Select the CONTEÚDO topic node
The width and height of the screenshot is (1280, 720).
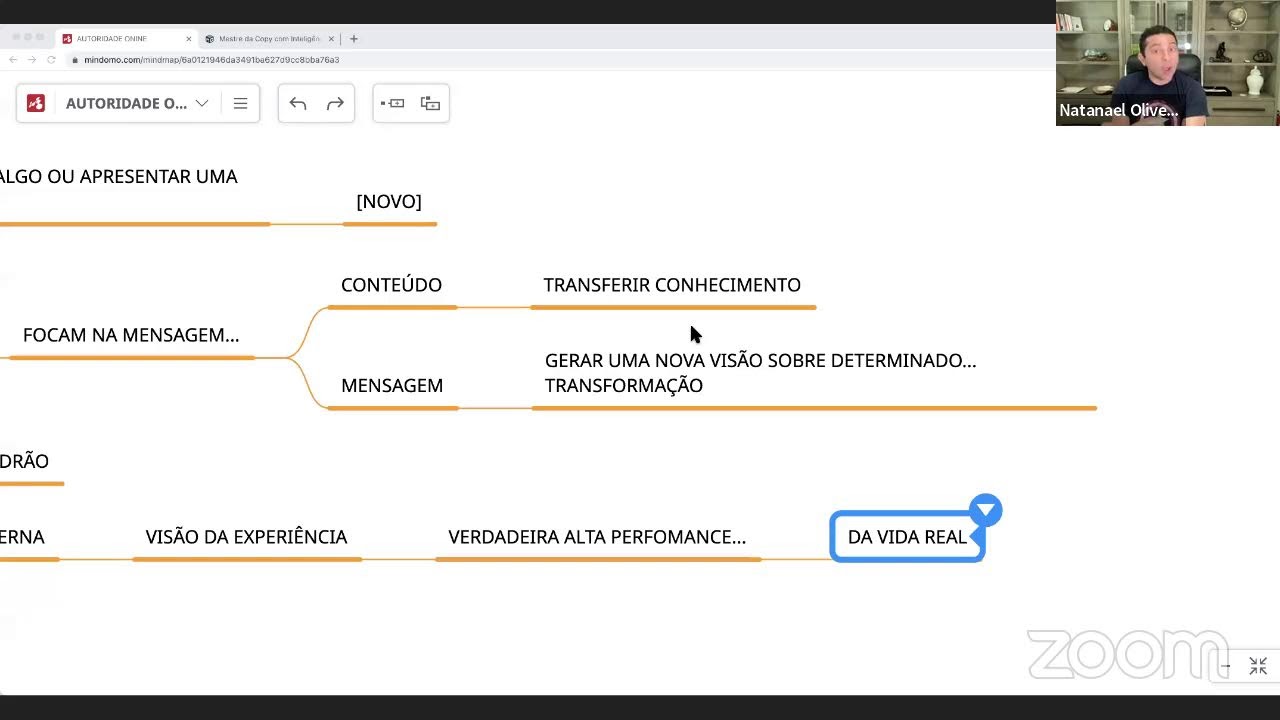(391, 285)
